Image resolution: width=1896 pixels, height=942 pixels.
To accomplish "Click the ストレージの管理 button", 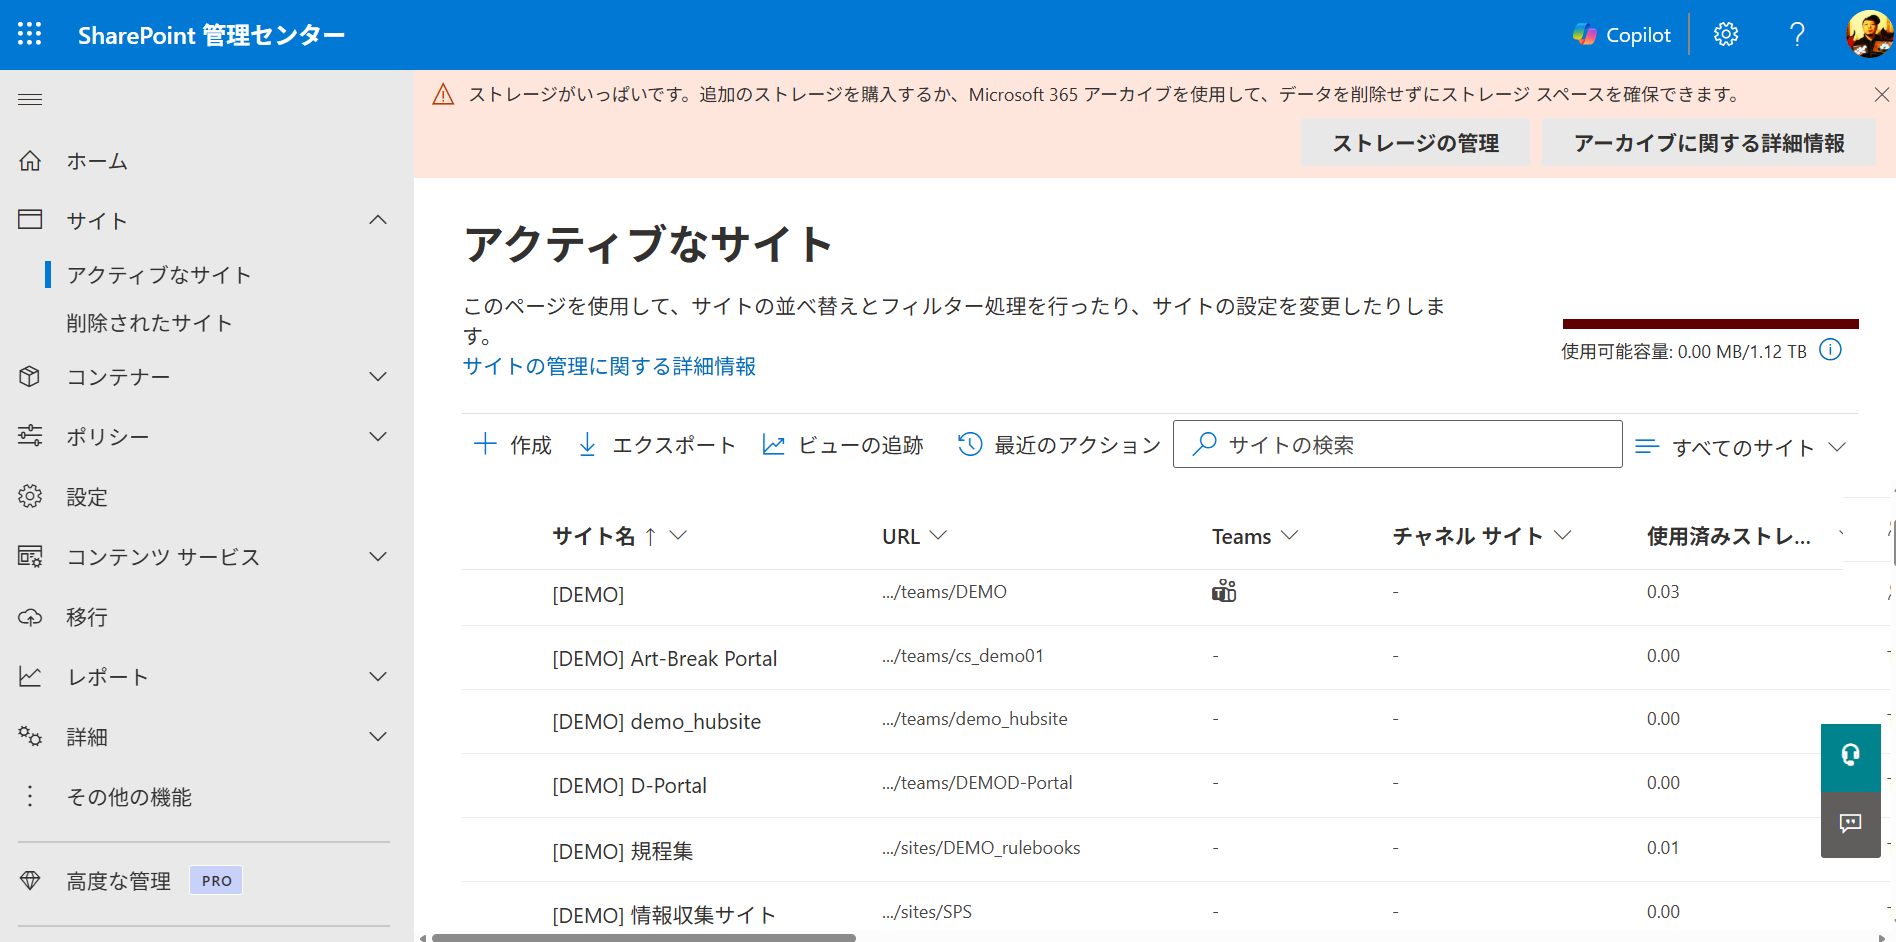I will [1415, 143].
